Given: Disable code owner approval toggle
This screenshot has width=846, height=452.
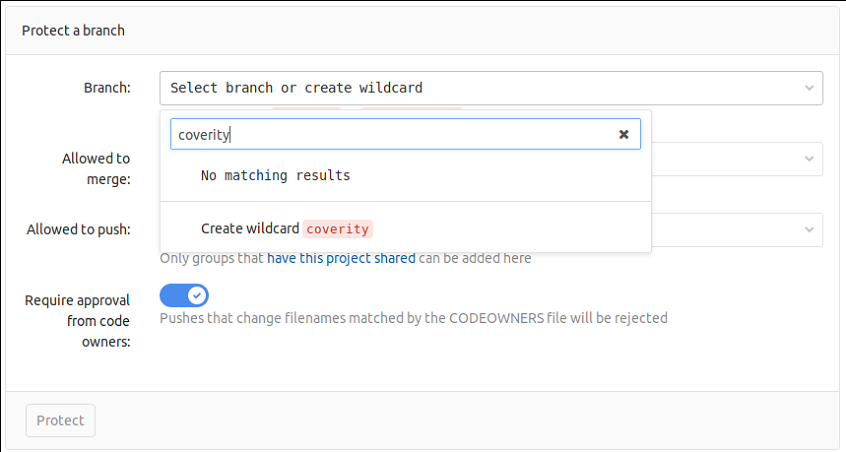Looking at the screenshot, I should (184, 295).
